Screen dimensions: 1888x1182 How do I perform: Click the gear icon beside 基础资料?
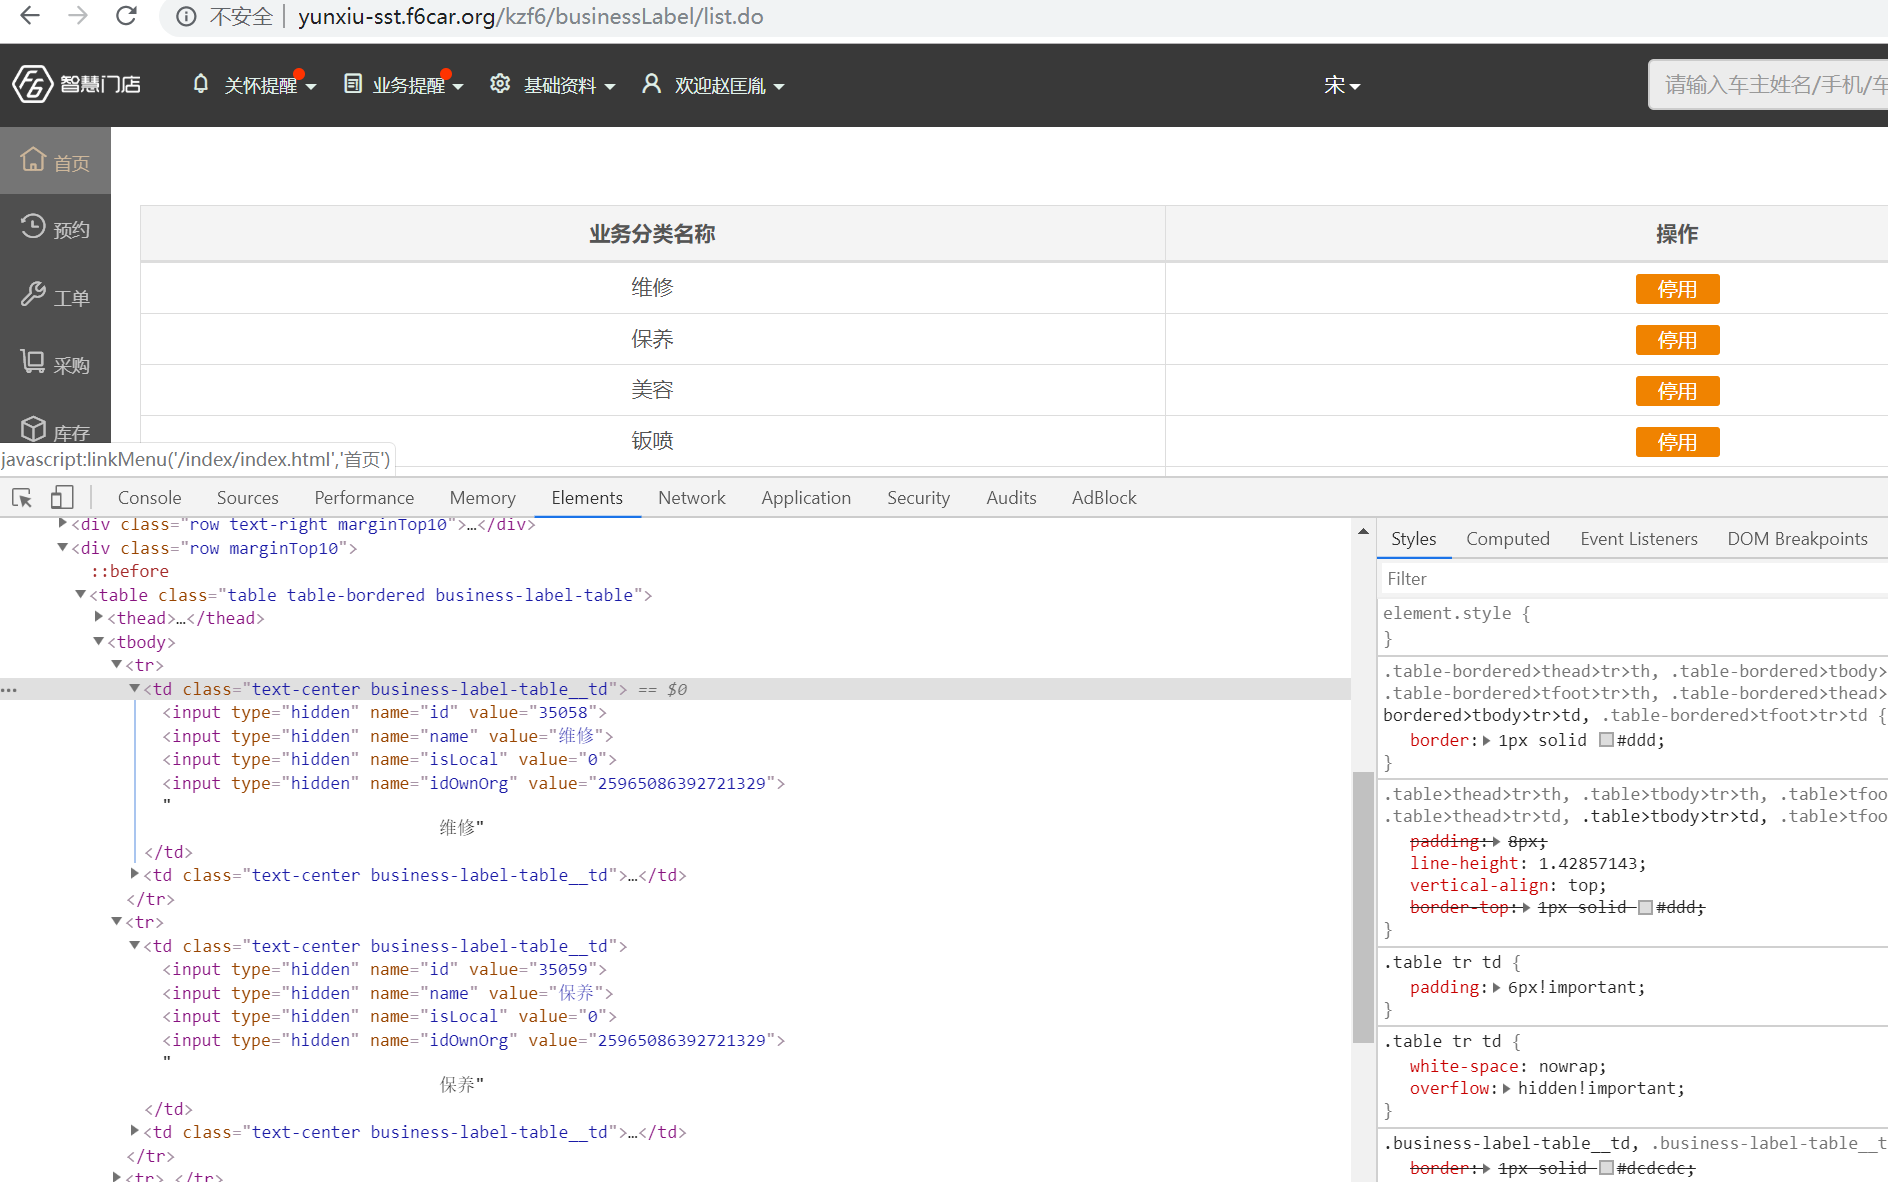(500, 84)
